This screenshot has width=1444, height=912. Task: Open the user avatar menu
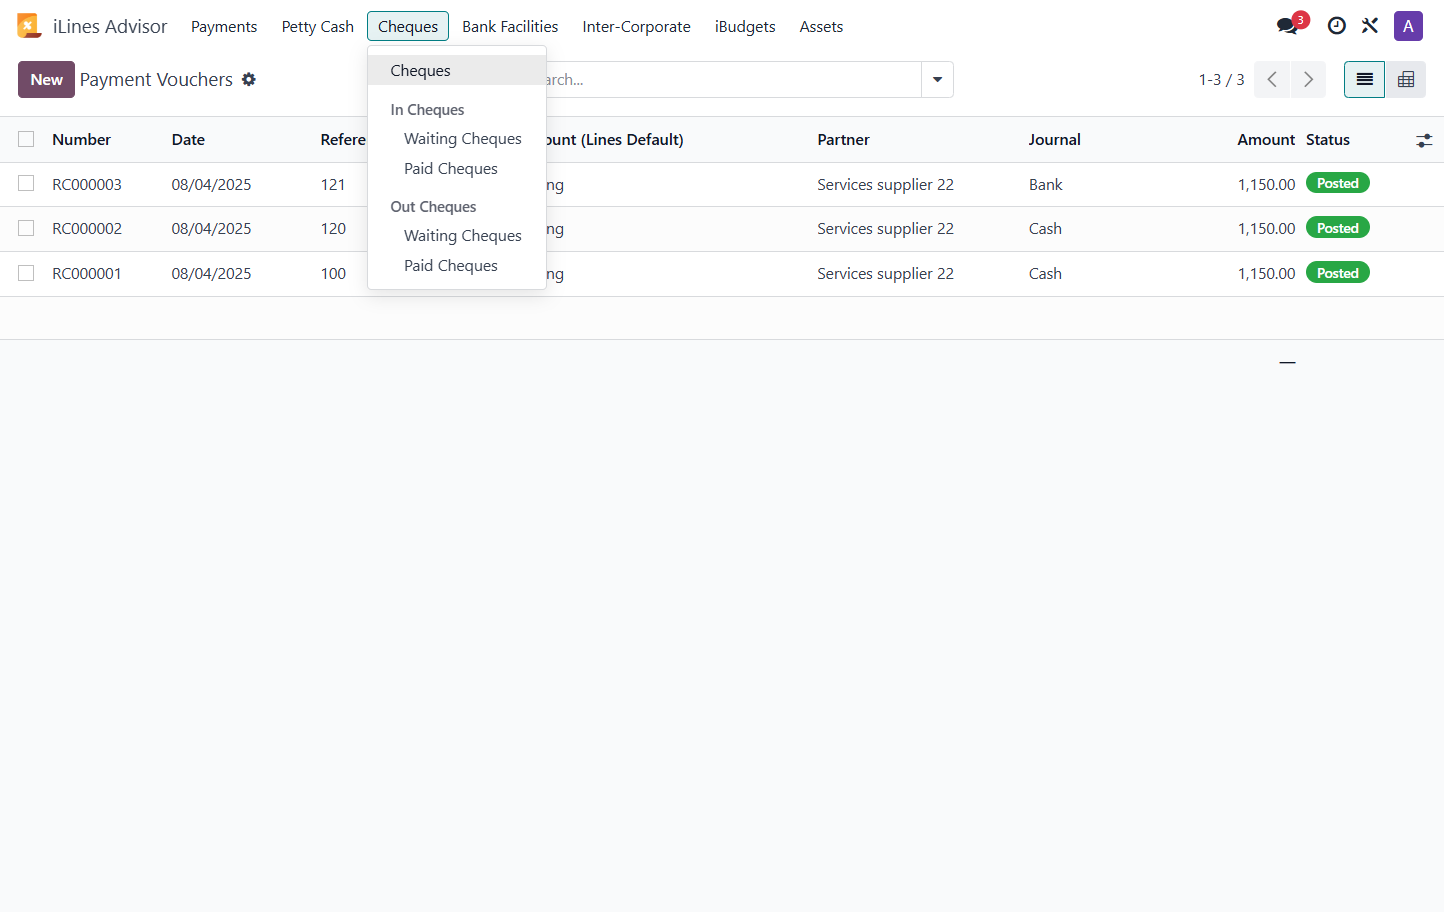coord(1408,26)
